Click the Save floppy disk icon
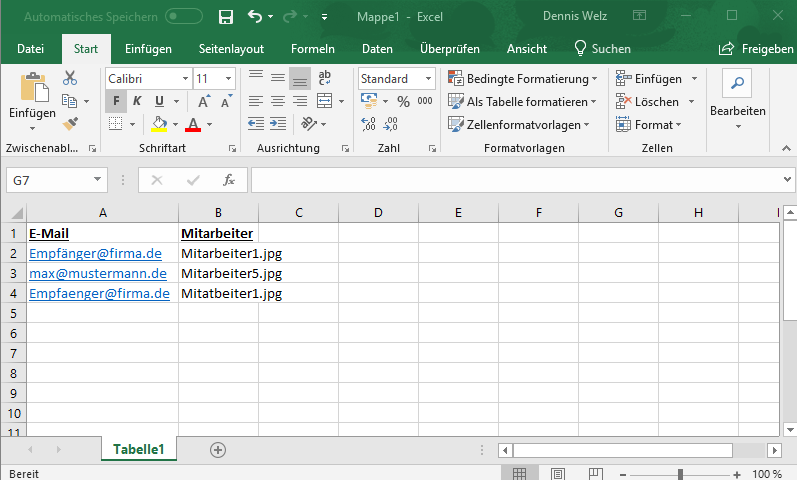The image size is (797, 480). [x=225, y=17]
